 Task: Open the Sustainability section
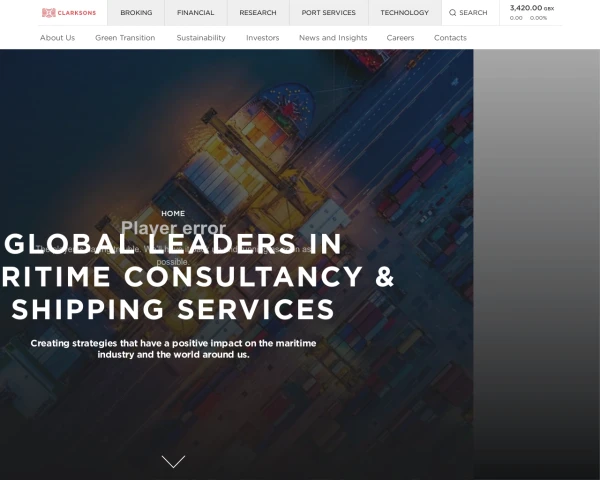tap(201, 38)
